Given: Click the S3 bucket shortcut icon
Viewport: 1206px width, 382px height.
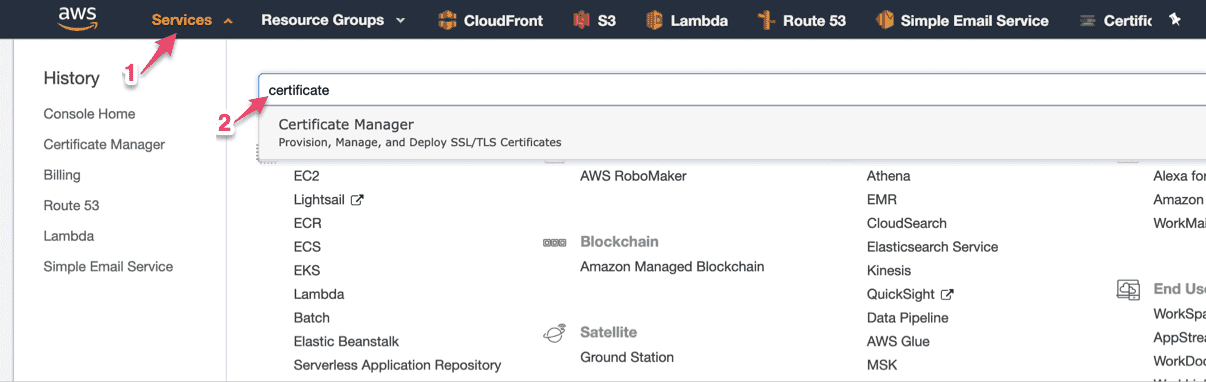Looking at the screenshot, I should click(x=581, y=20).
